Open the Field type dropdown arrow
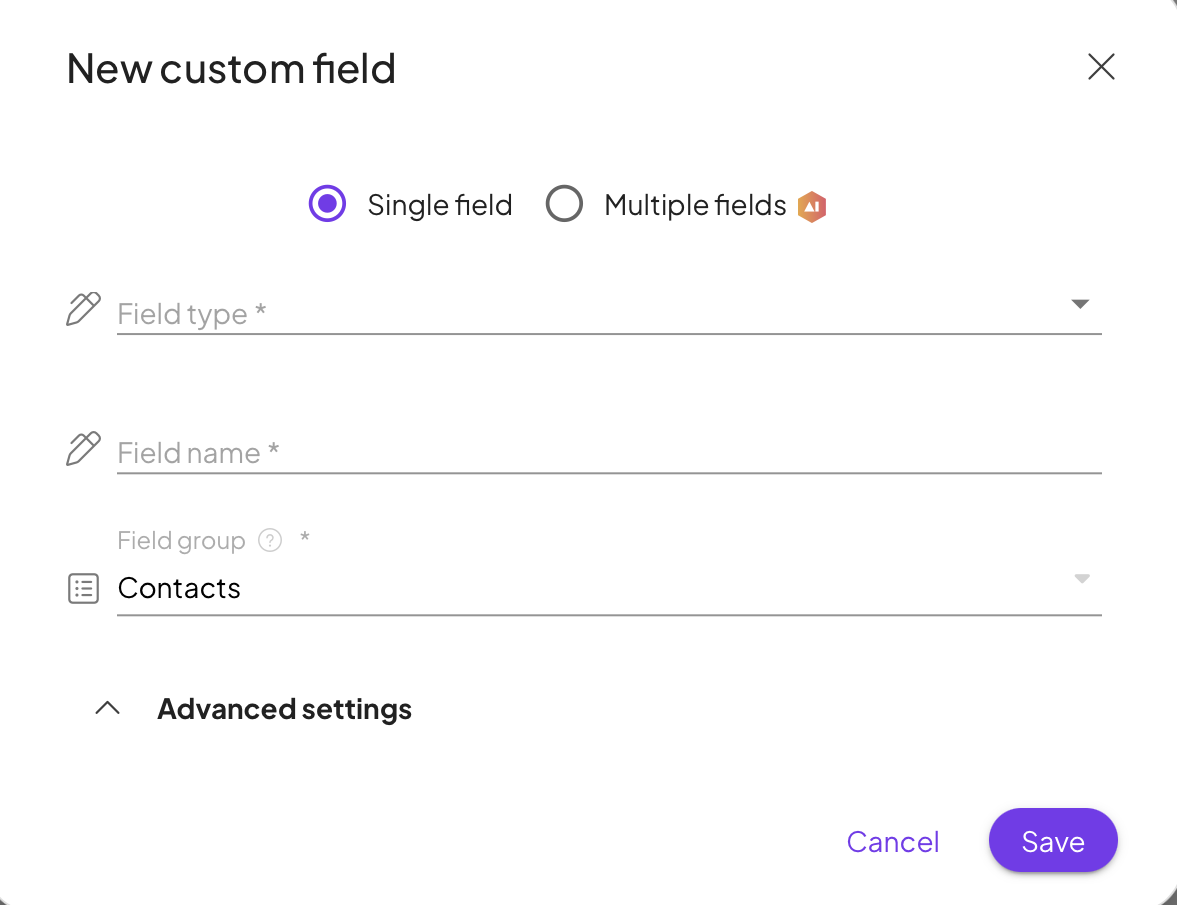Viewport: 1177px width, 905px height. click(x=1080, y=304)
